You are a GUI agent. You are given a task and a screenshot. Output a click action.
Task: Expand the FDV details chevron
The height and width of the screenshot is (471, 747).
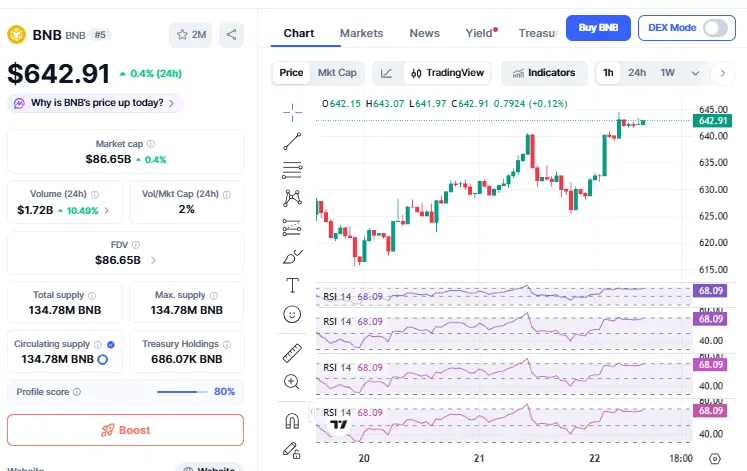(153, 260)
